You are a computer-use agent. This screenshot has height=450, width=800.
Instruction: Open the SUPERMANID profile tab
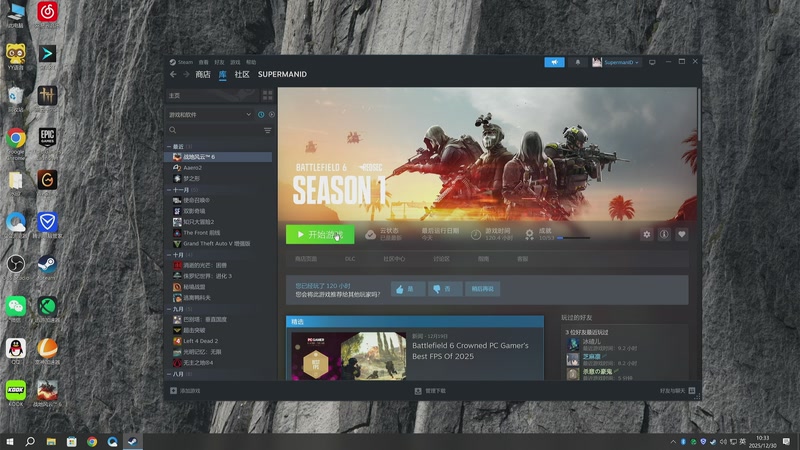coord(282,74)
